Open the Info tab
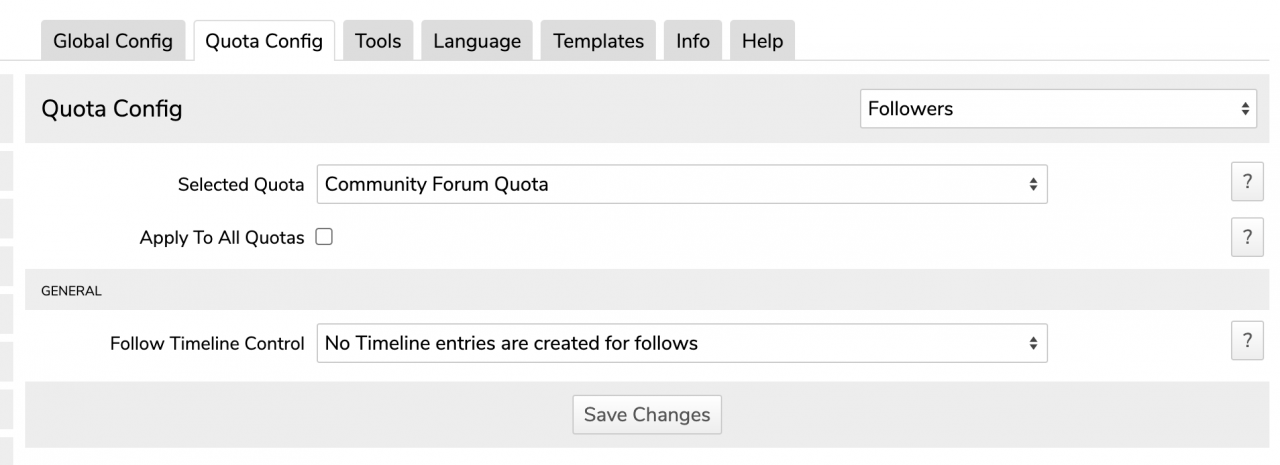Screen dimensions: 1280x465 [x=692, y=41]
